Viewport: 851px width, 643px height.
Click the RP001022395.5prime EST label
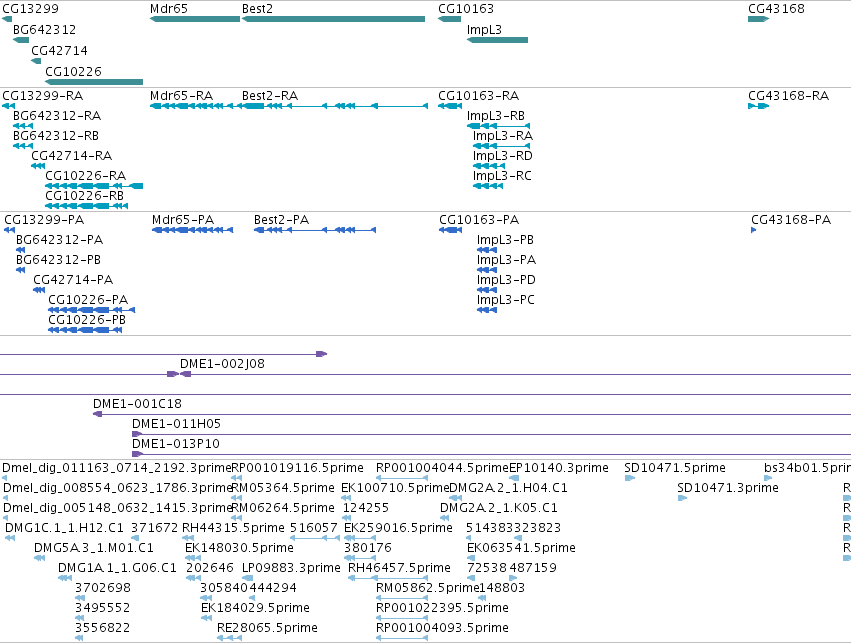click(442, 609)
